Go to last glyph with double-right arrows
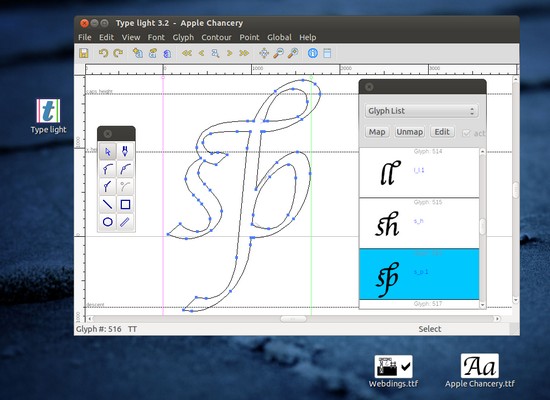The width and height of the screenshot is (550, 400). [x=244, y=53]
